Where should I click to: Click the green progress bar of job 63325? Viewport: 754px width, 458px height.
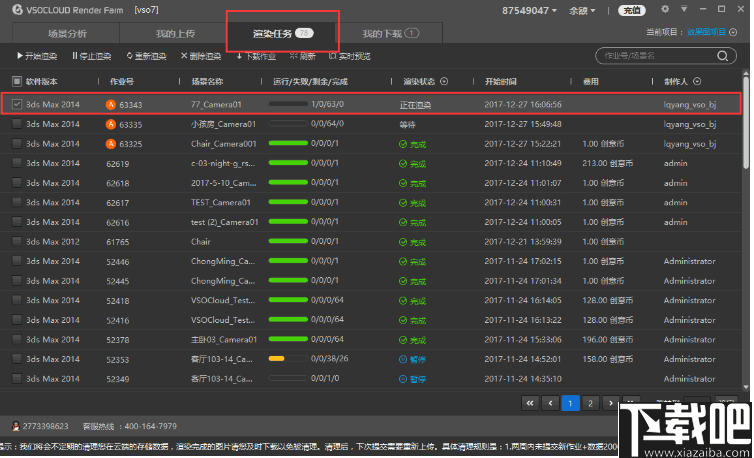pos(288,143)
